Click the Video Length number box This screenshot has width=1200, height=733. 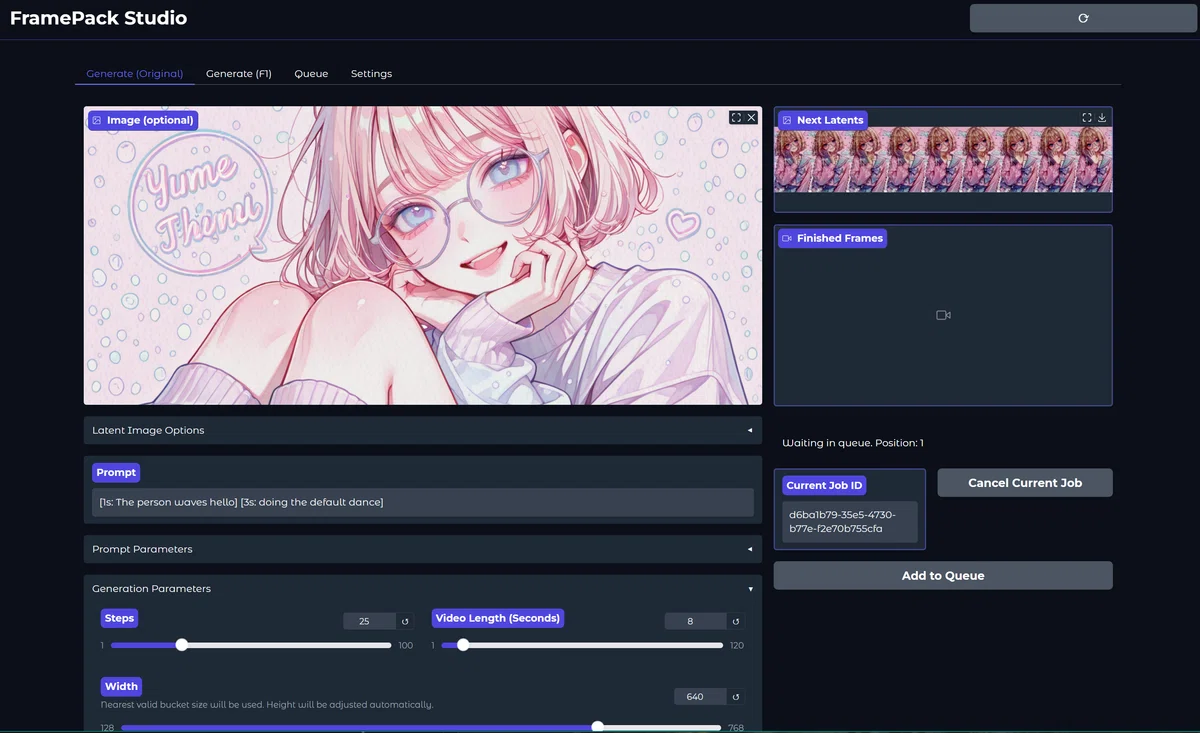click(x=695, y=621)
